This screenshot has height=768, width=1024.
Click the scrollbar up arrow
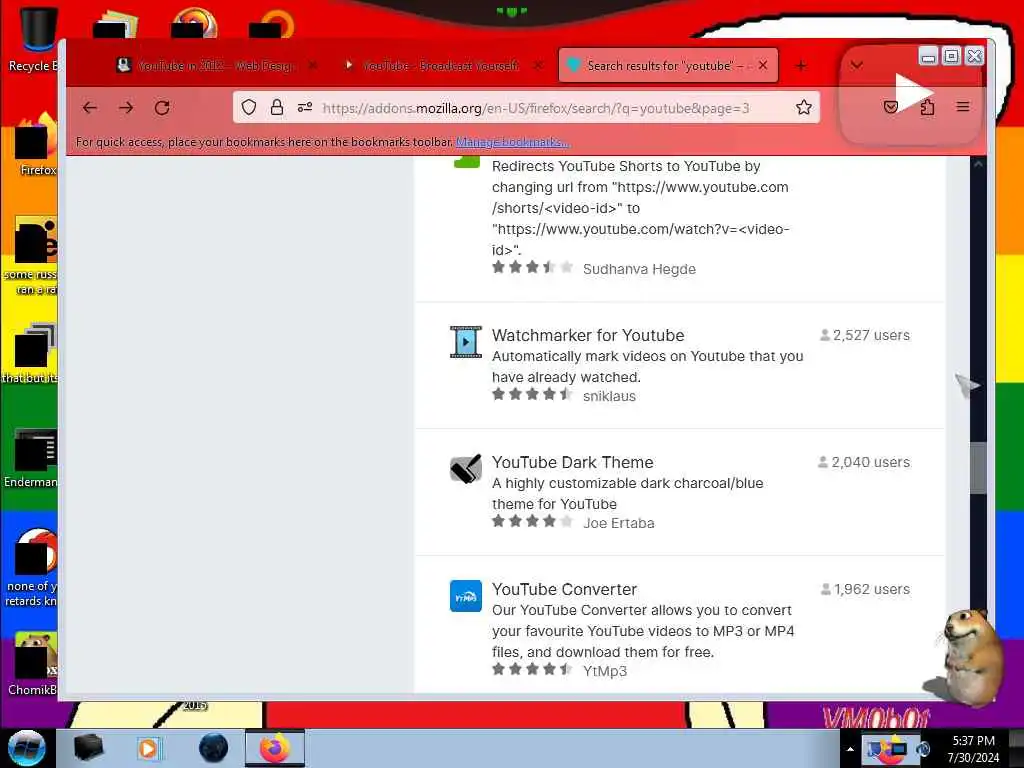pyautogui.click(x=978, y=165)
